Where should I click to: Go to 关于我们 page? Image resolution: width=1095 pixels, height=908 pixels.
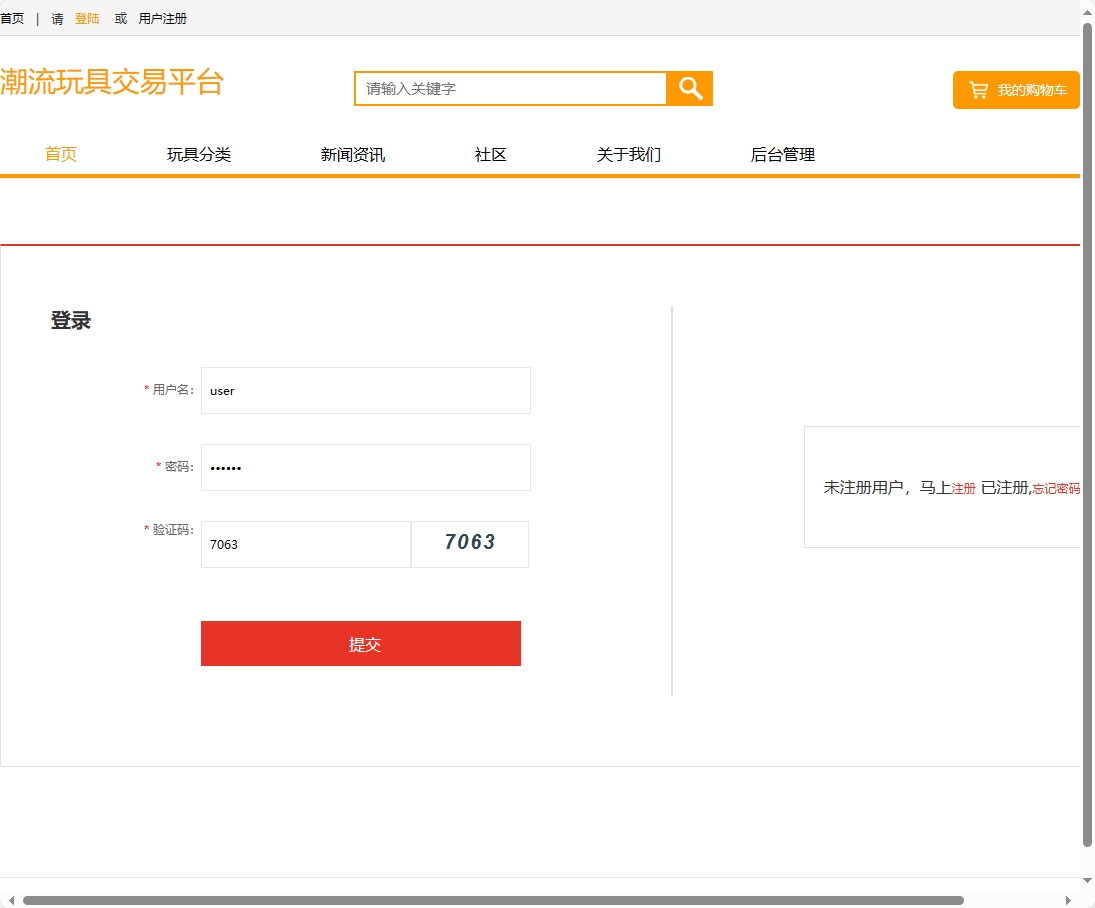[x=628, y=154]
